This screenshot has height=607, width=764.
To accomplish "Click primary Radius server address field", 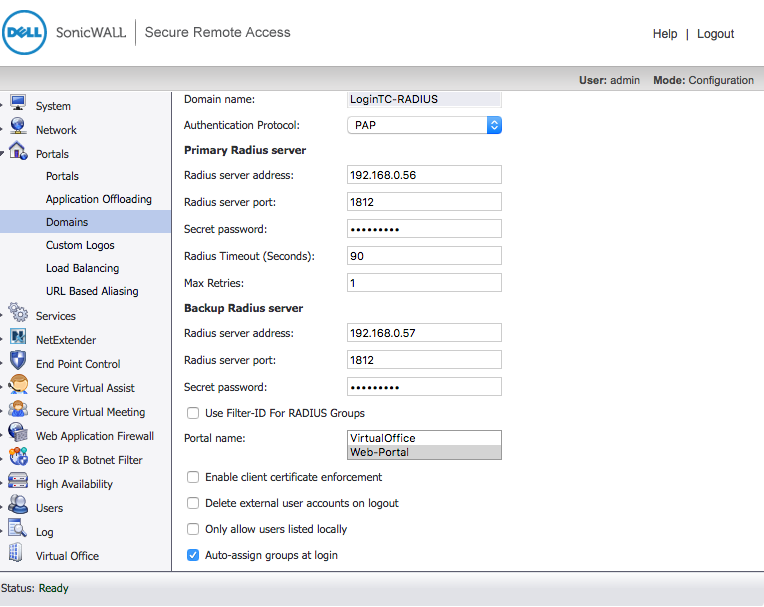I will click(424, 175).
